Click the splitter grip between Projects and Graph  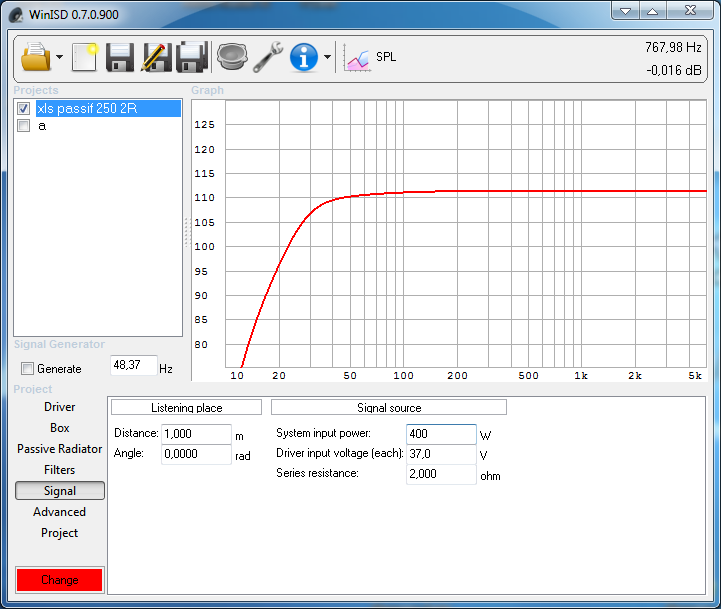pos(187,232)
